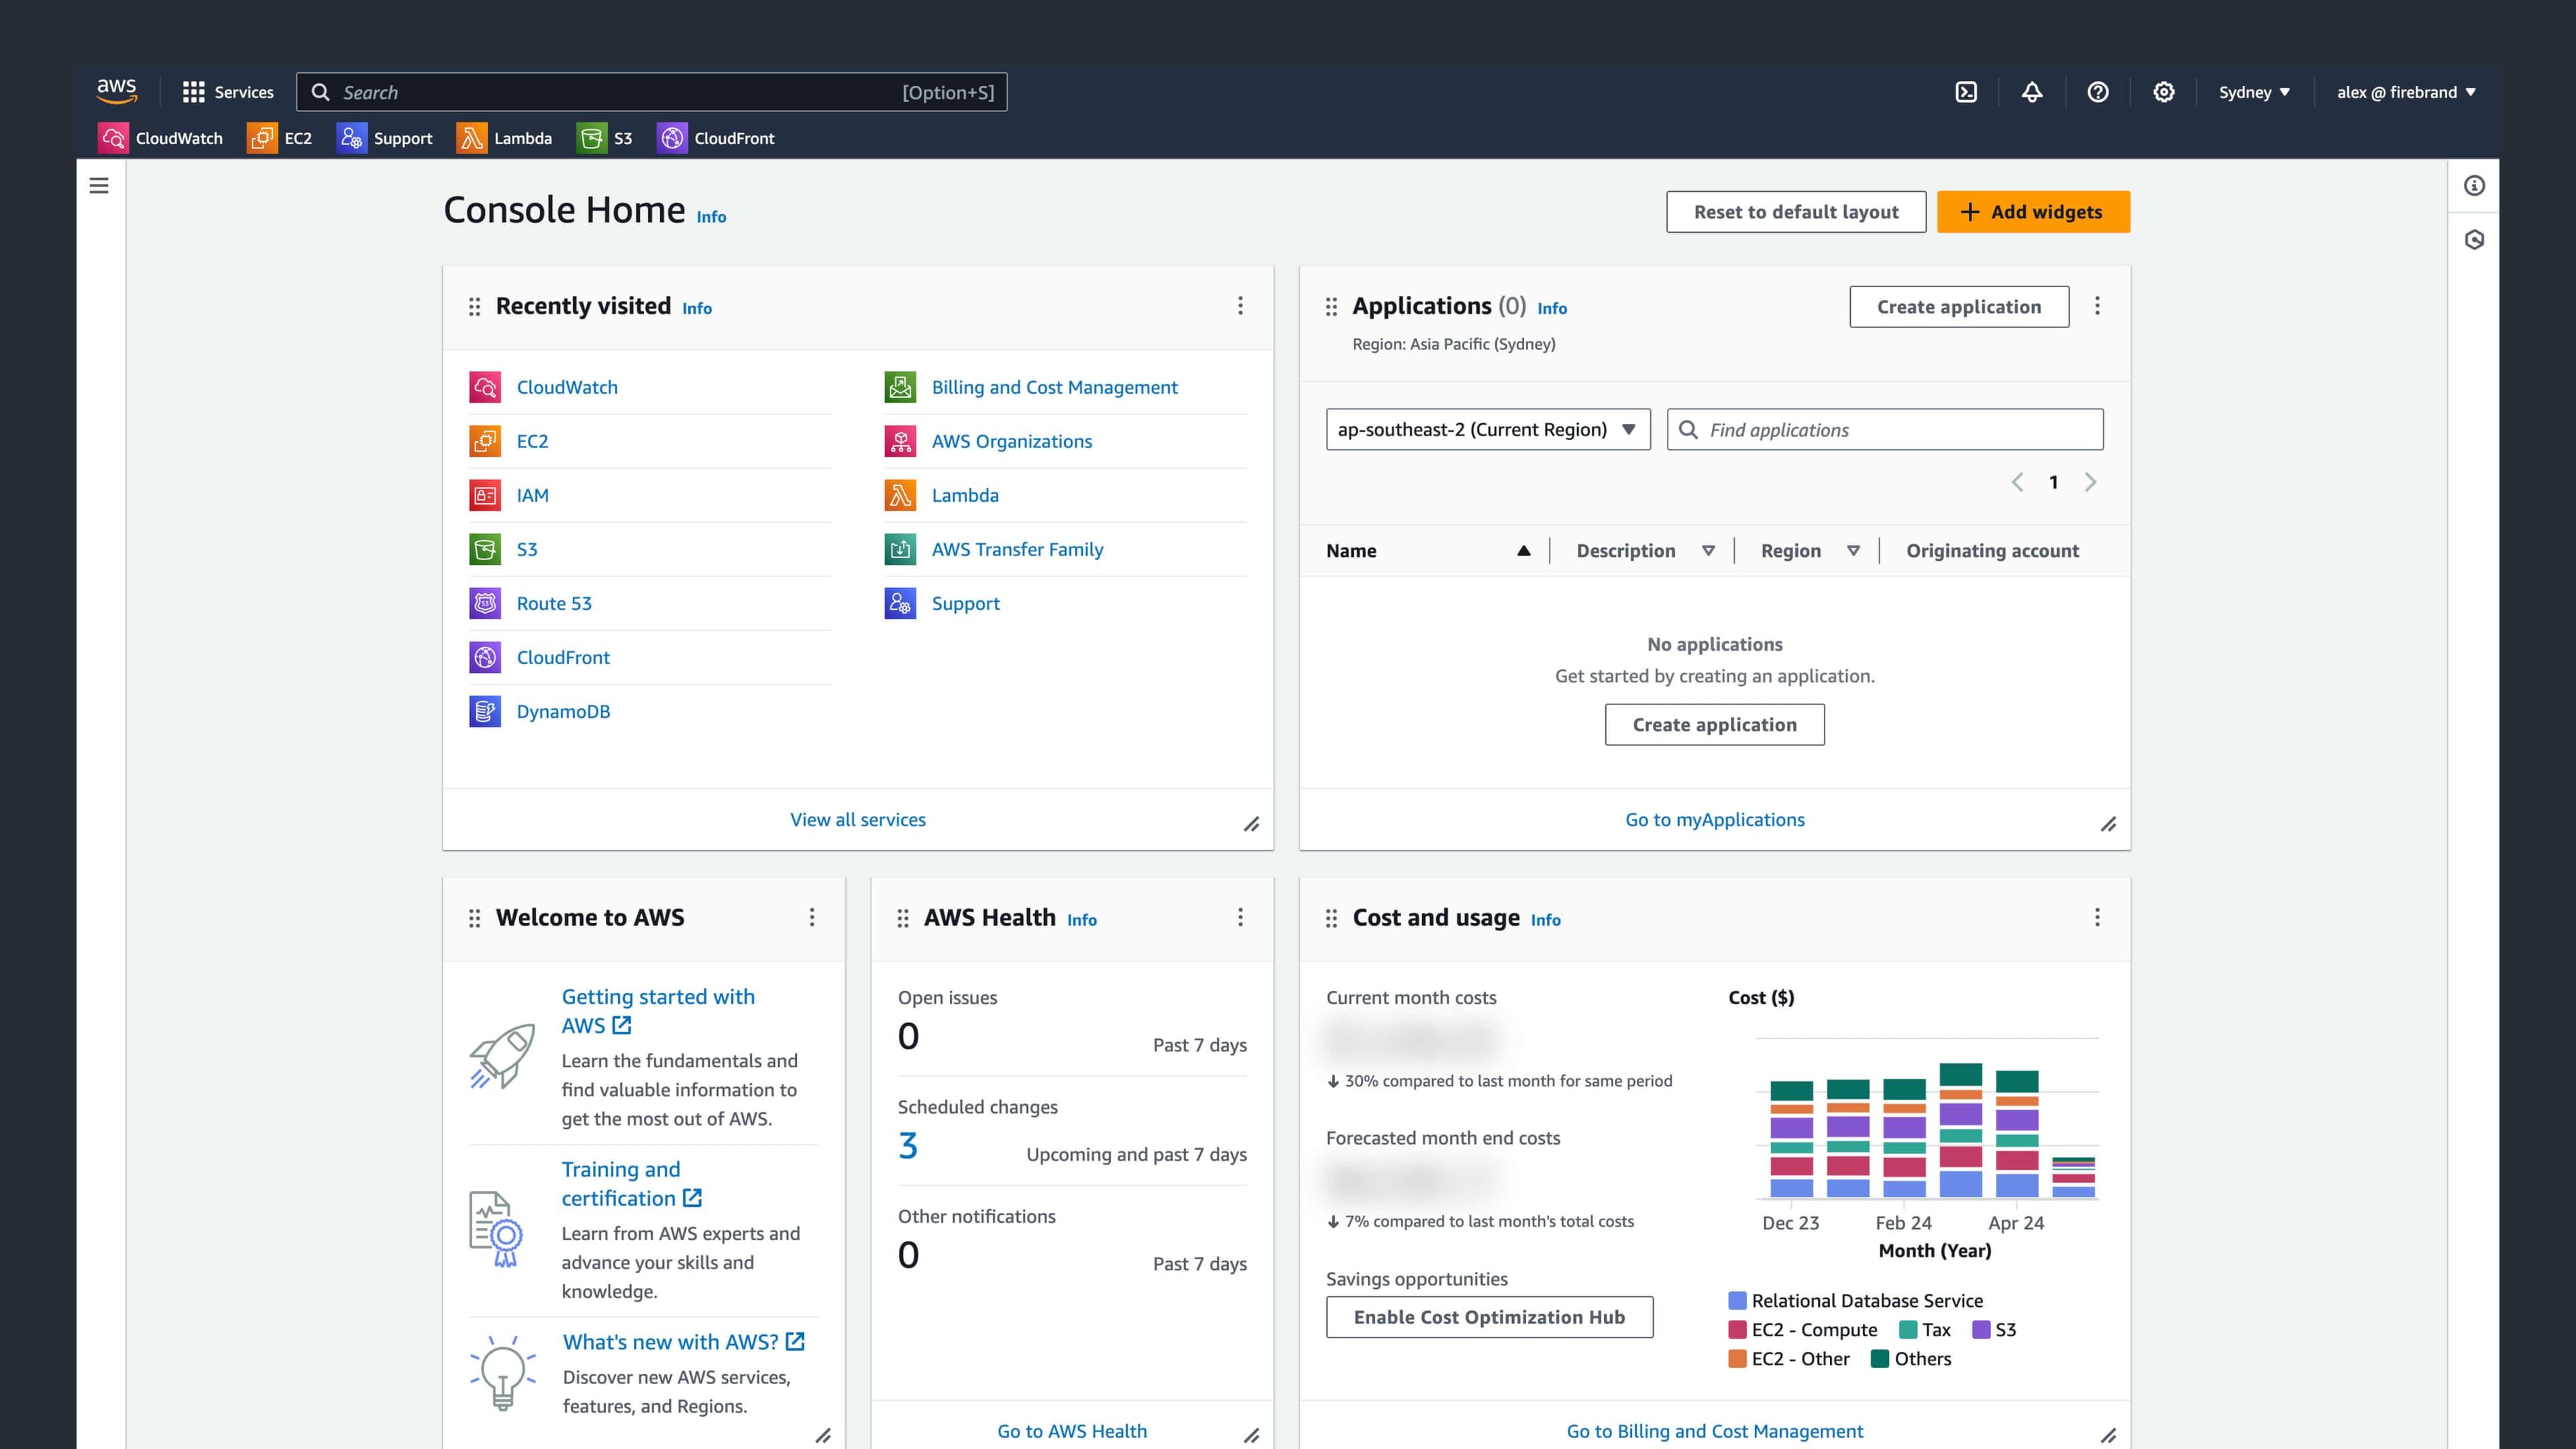Open What's new with AWS link
2576x1449 pixels.
pos(683,1342)
